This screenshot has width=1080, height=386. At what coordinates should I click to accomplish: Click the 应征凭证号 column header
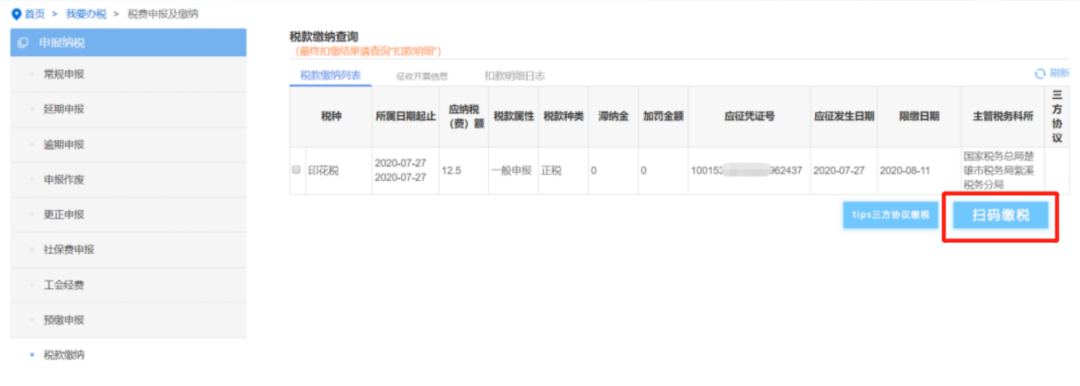pyautogui.click(x=749, y=116)
